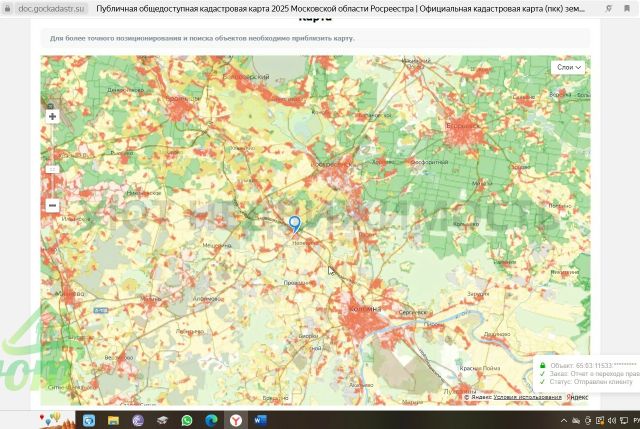Open the blue square app in taskbar
This screenshot has width=640, height=429.
click(x=89, y=420)
